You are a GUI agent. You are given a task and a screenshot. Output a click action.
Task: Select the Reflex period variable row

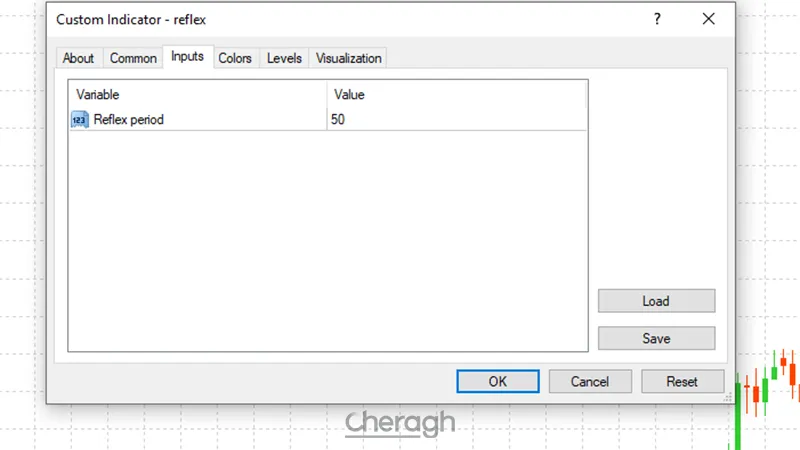coord(129,120)
